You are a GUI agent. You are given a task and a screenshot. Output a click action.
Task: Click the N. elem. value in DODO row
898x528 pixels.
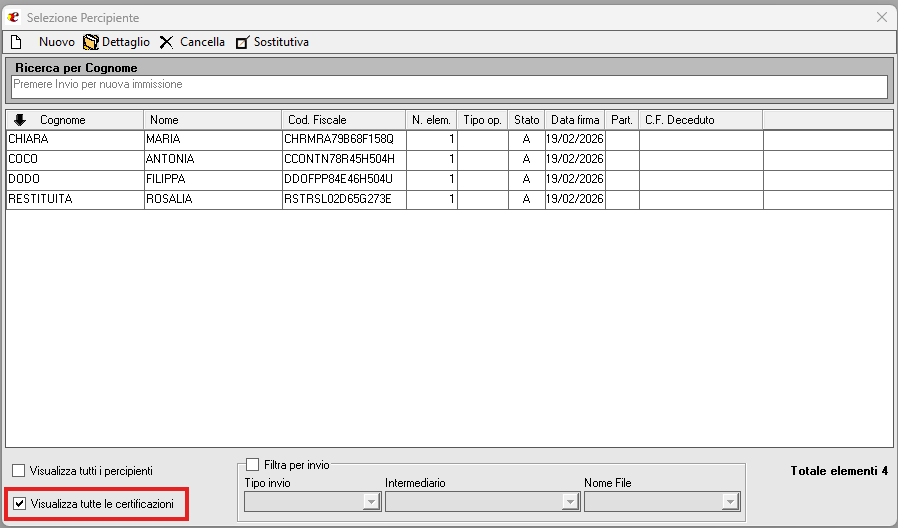432,179
